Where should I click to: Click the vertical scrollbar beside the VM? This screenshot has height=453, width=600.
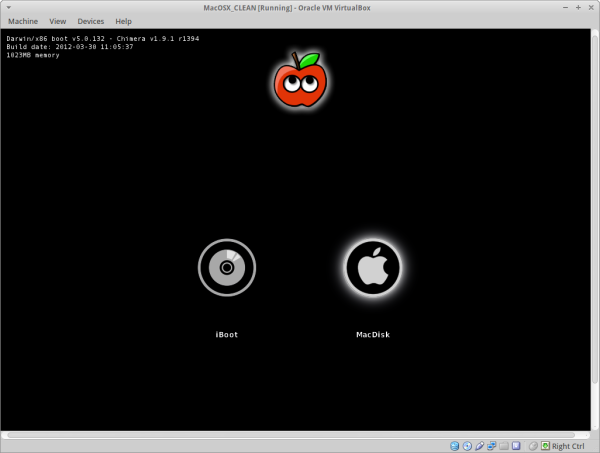pos(595,209)
